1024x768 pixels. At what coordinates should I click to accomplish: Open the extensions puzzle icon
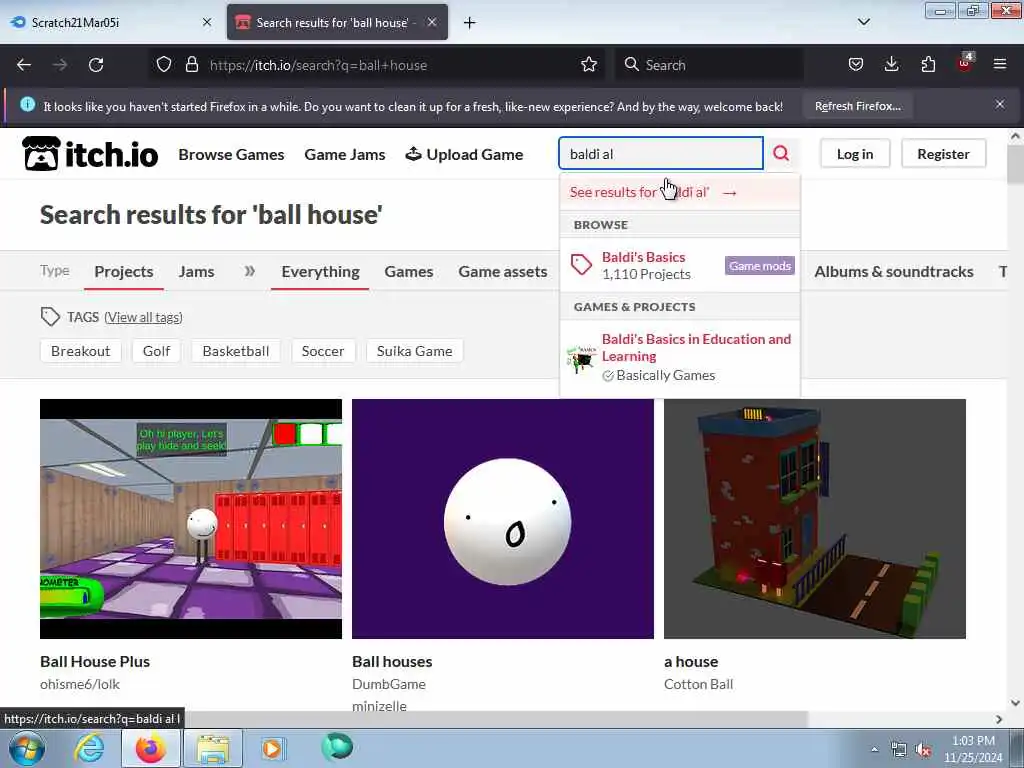pyautogui.click(x=928, y=65)
